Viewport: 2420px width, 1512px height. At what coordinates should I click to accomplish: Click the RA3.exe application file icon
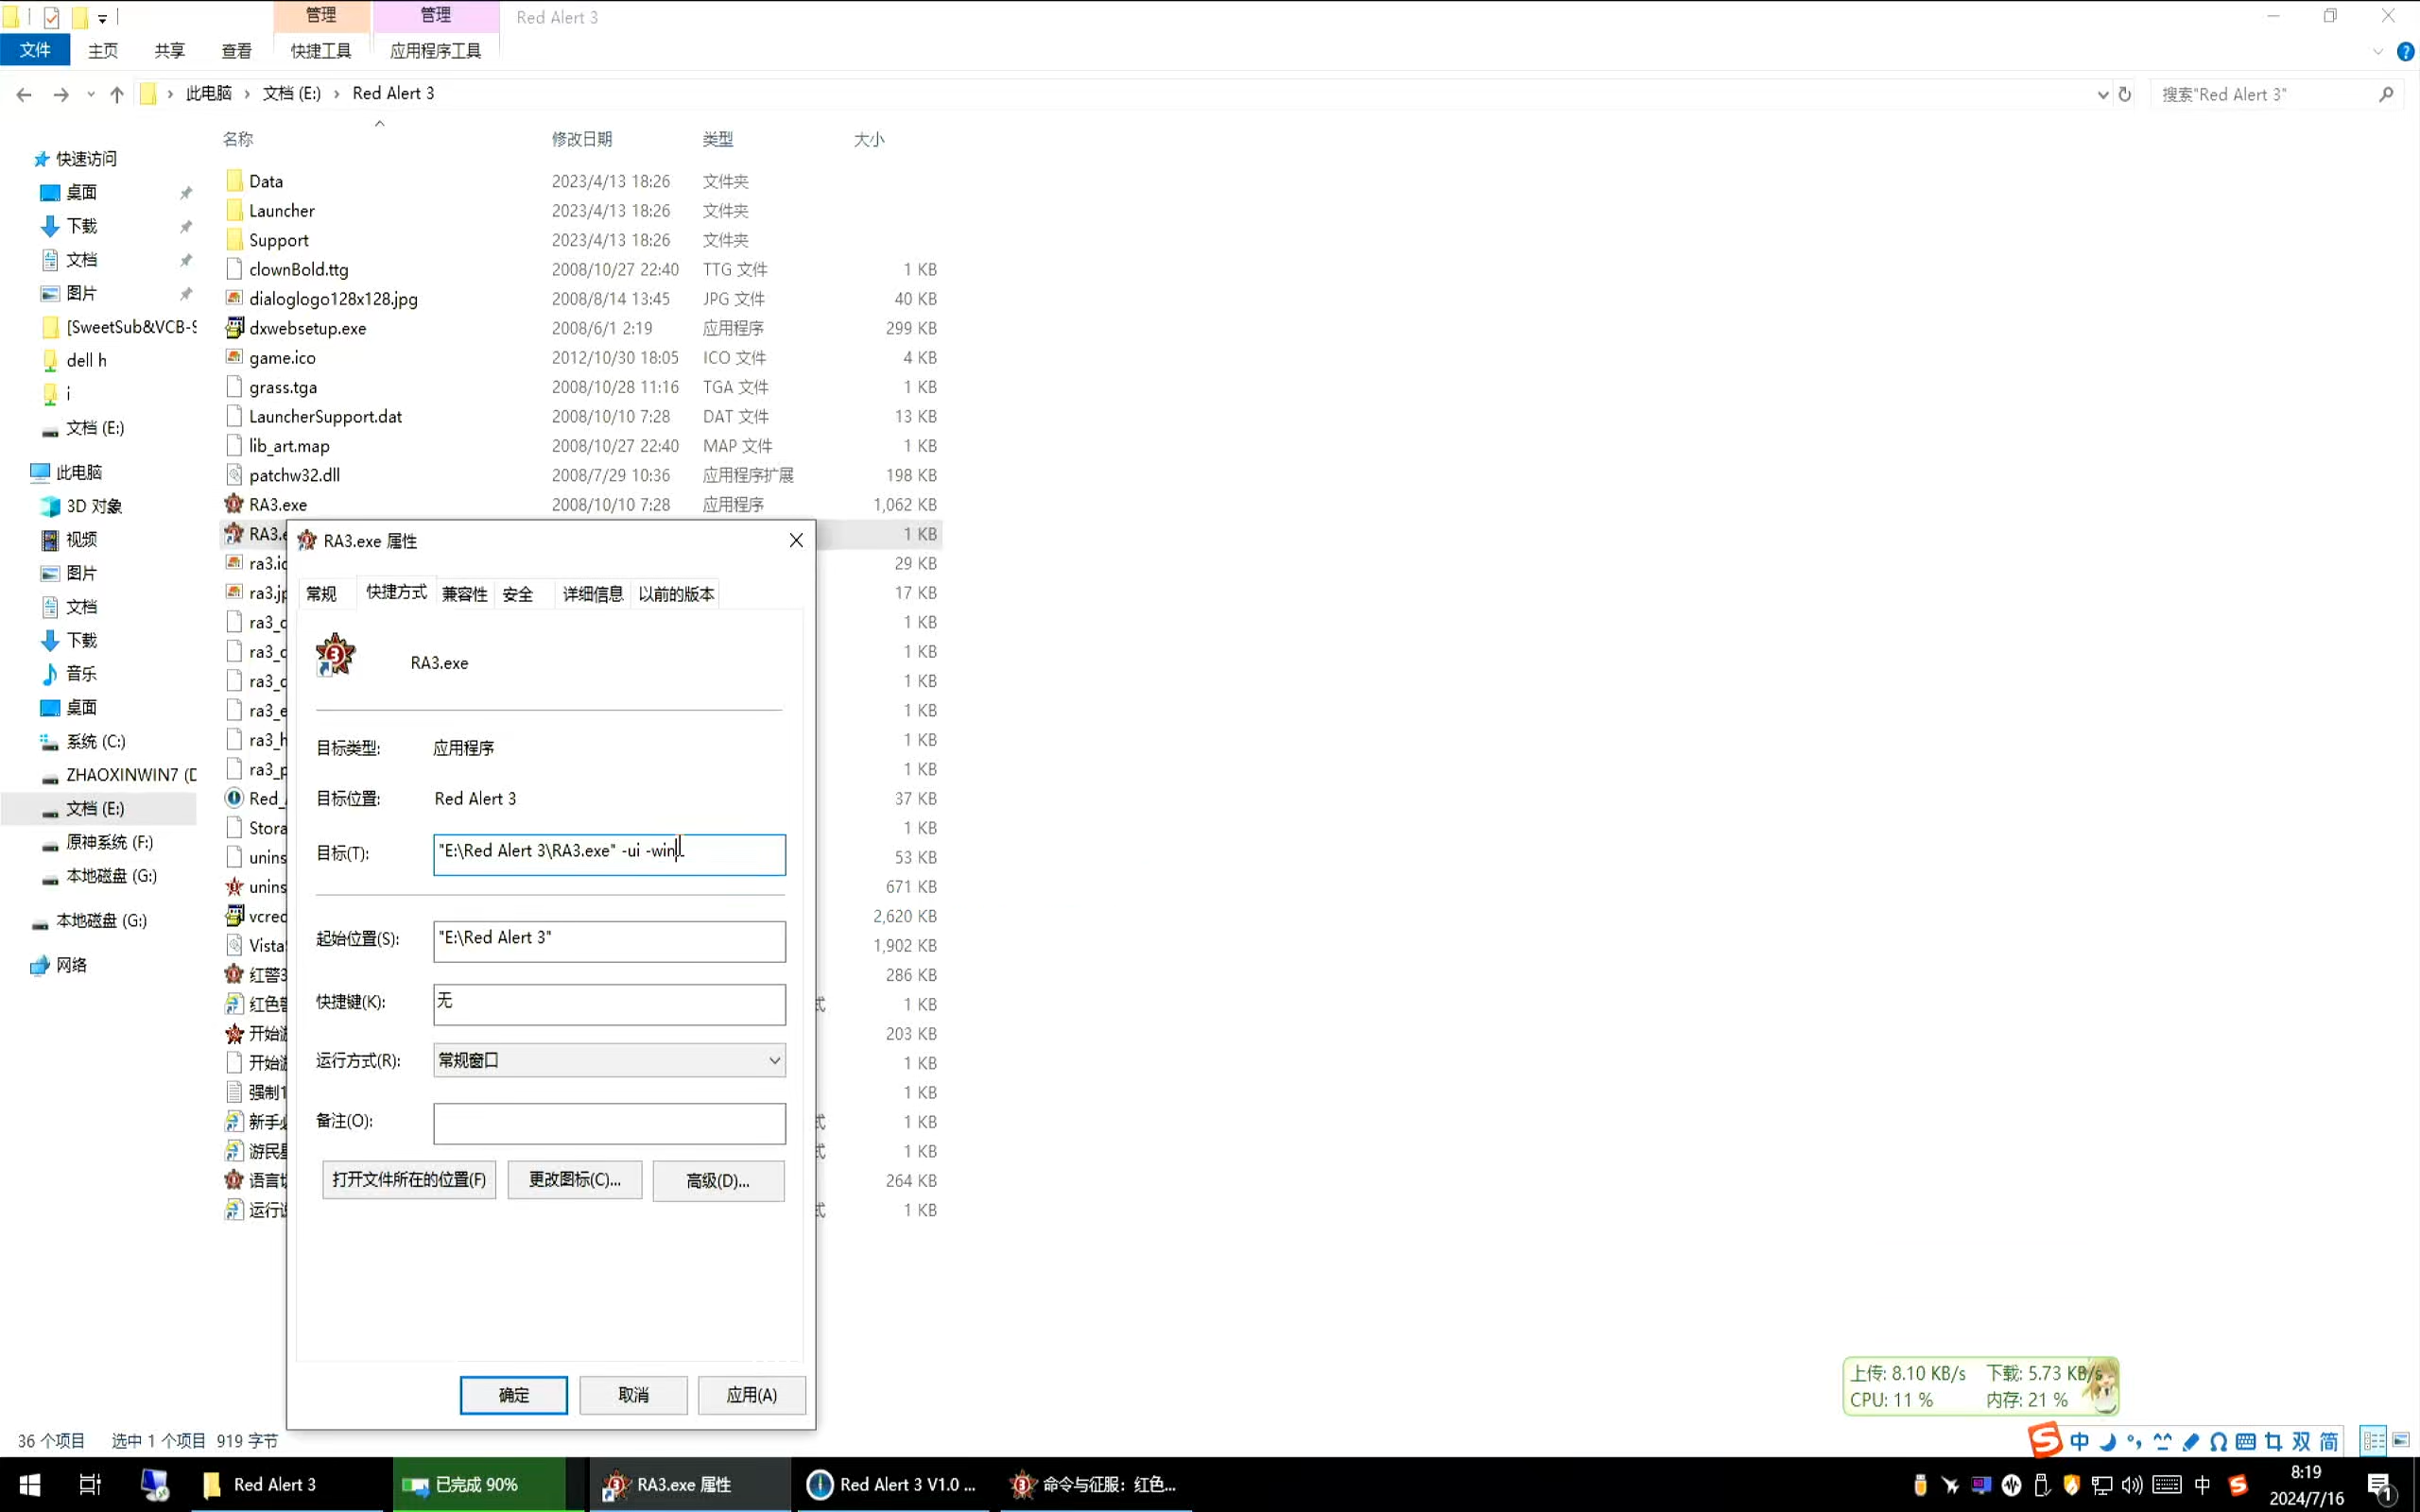tap(234, 504)
